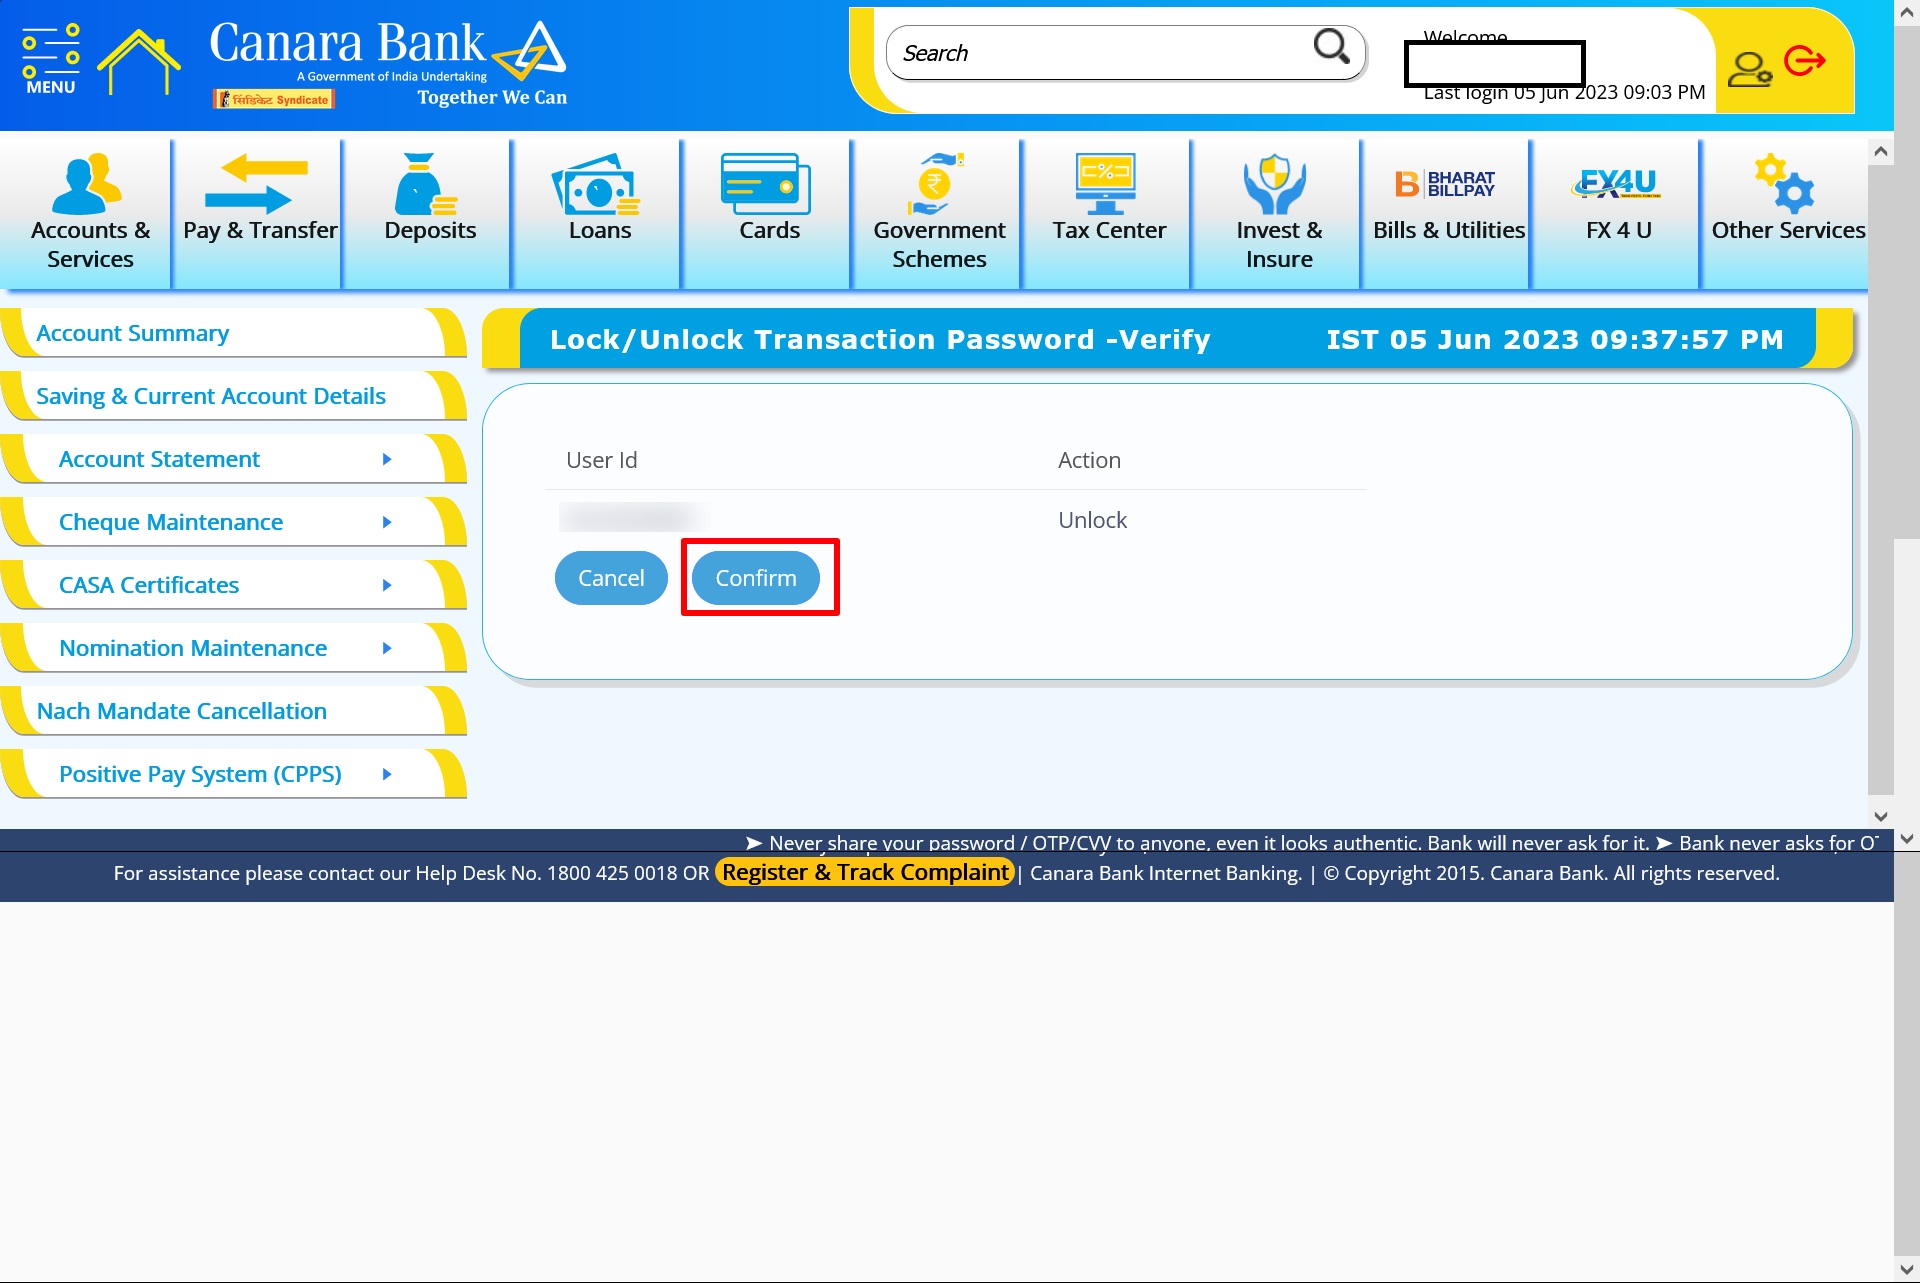The width and height of the screenshot is (1920, 1283).
Task: Click the IST date time display
Action: point(1555,340)
